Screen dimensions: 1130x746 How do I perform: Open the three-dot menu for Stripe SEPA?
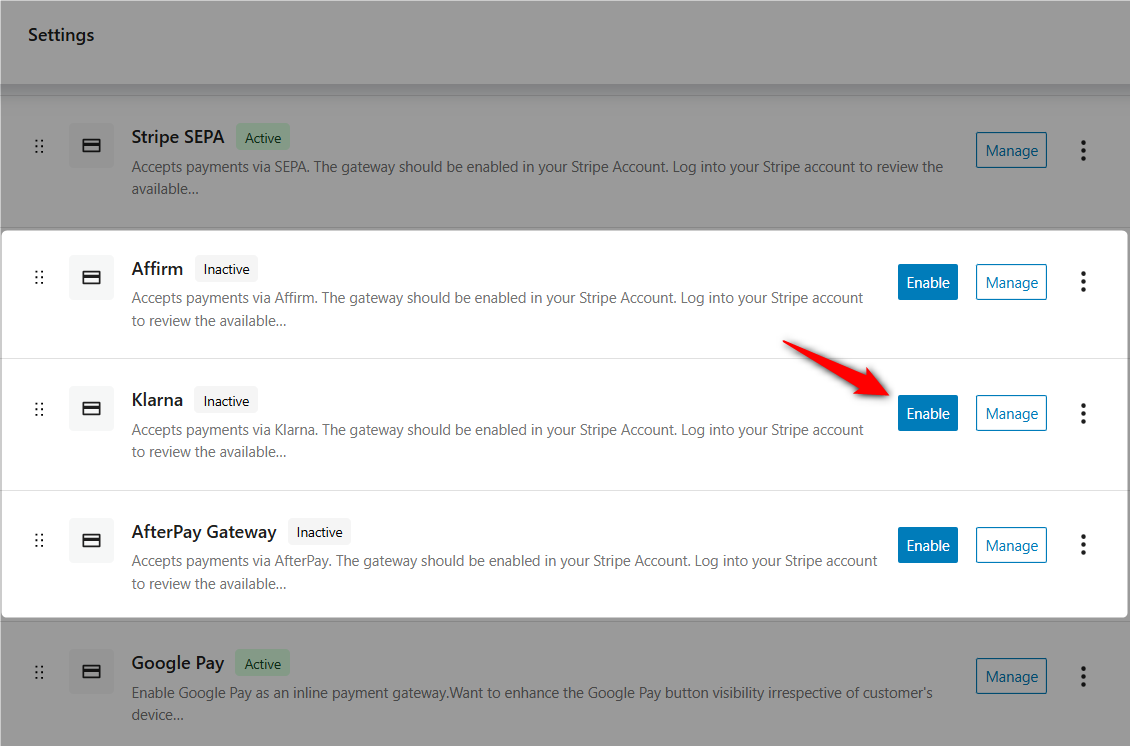click(1083, 150)
